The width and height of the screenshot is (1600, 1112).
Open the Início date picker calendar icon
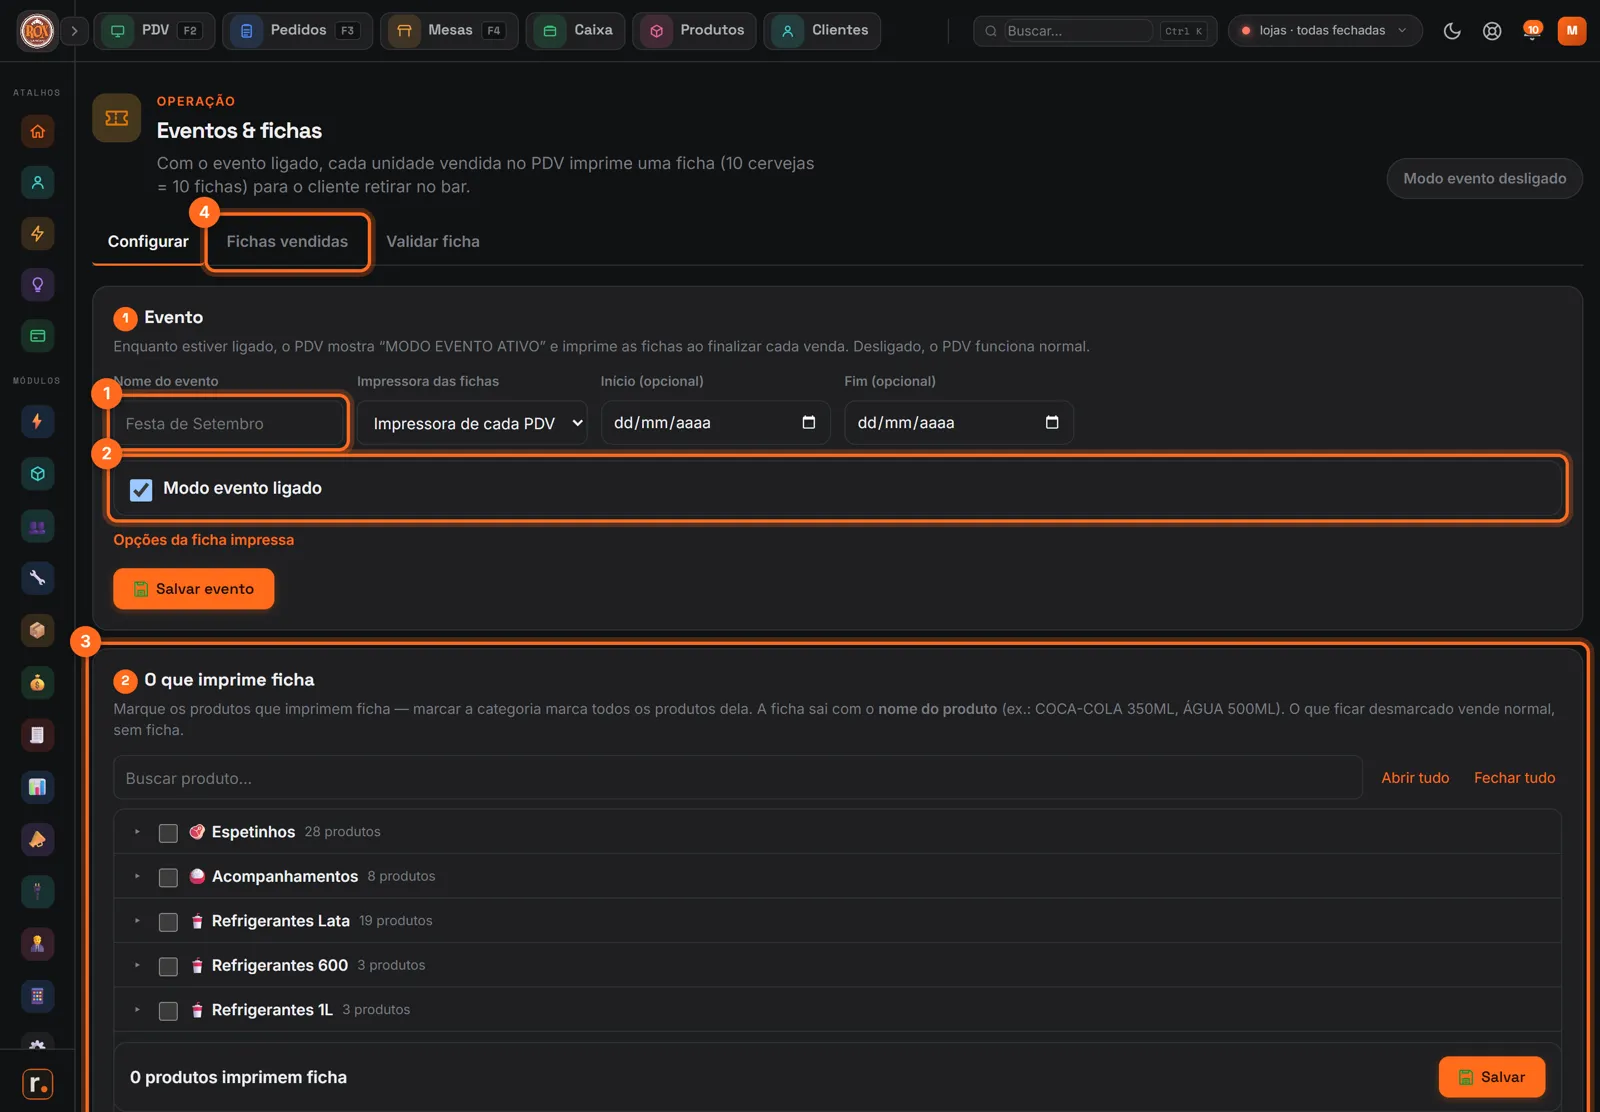(809, 422)
